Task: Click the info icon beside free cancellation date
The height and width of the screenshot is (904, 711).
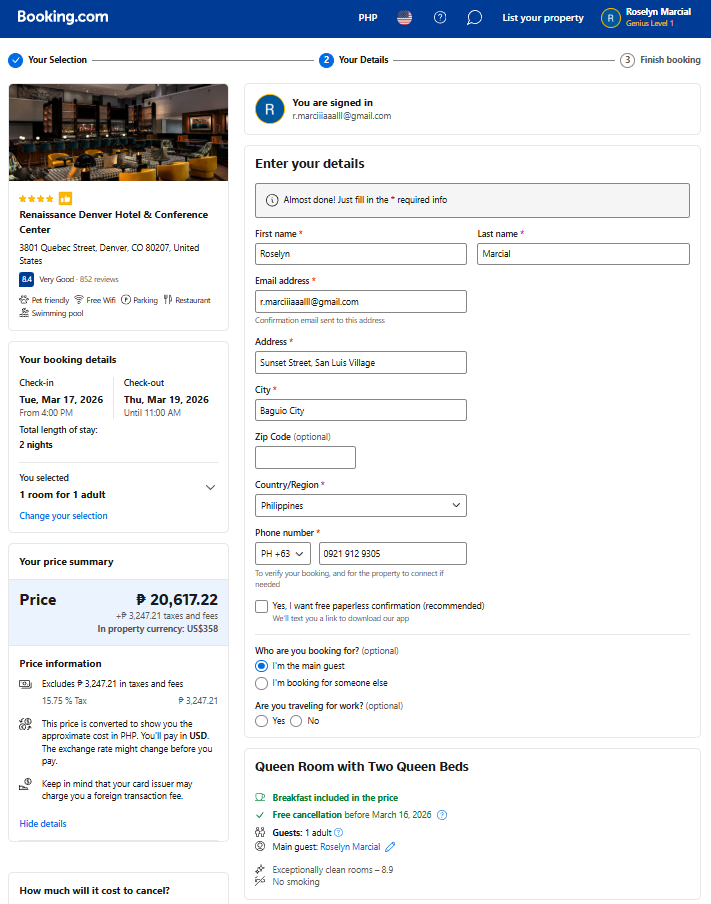Action: 442,815
